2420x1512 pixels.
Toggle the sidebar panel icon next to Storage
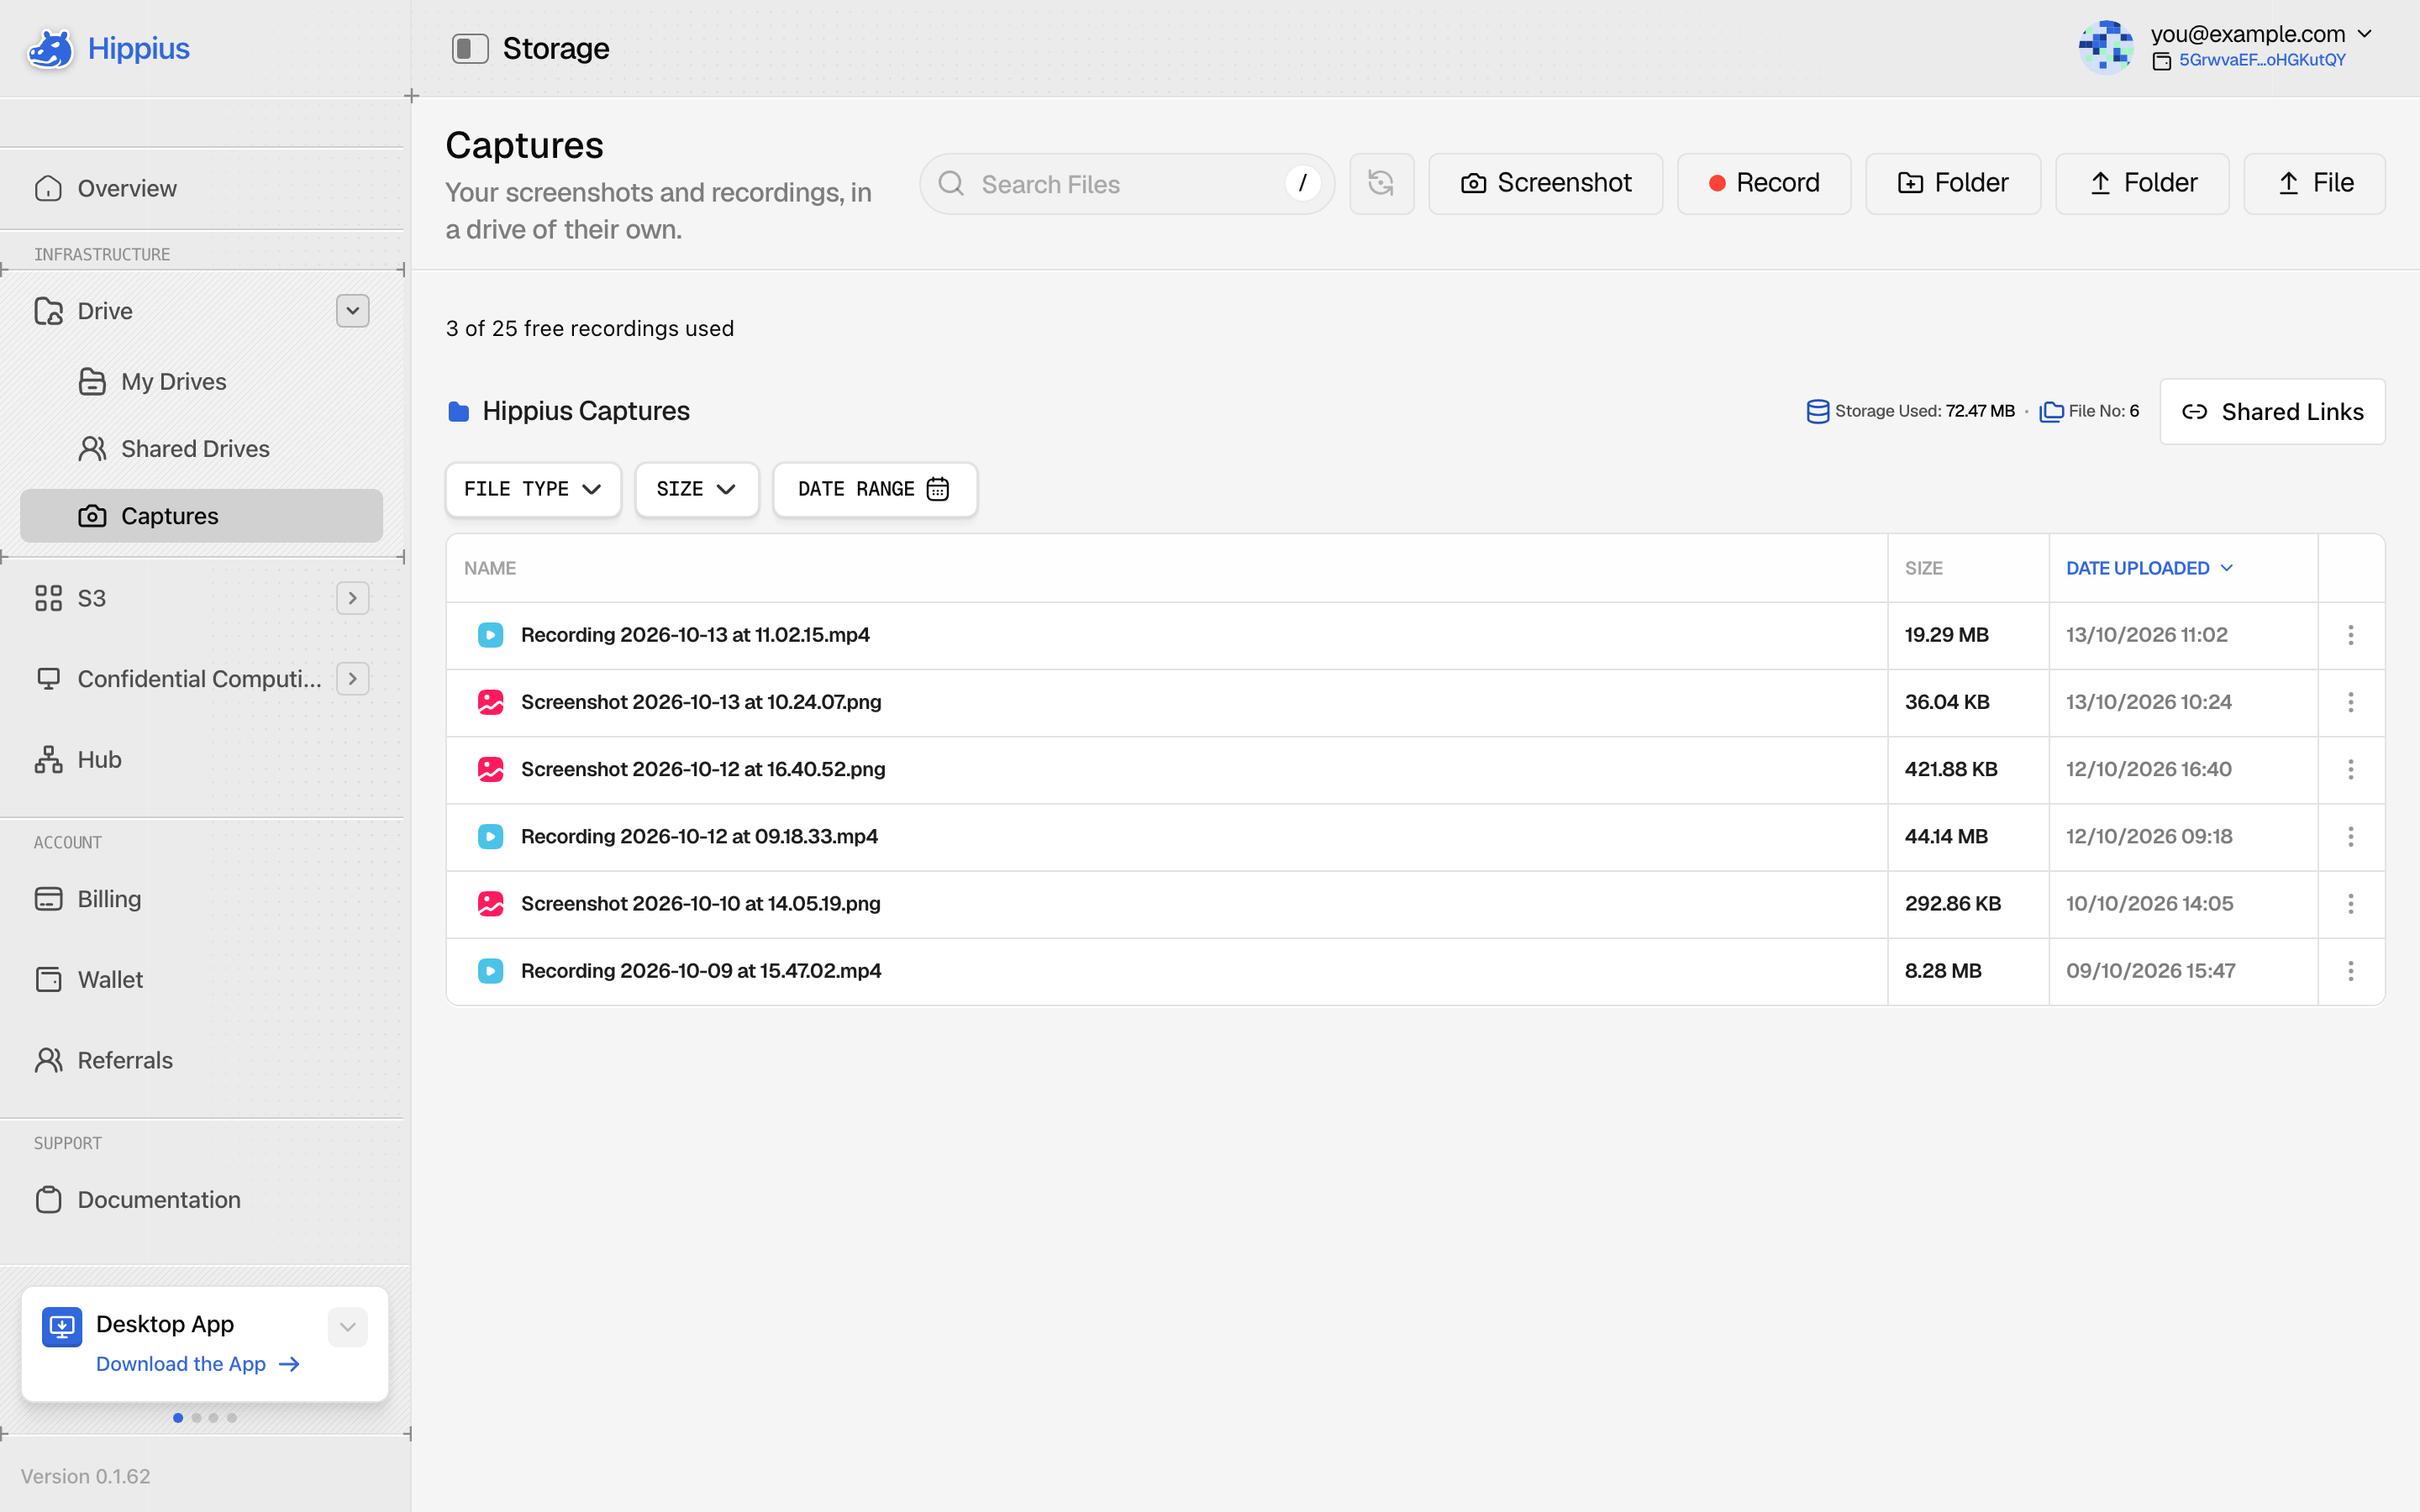coord(470,48)
